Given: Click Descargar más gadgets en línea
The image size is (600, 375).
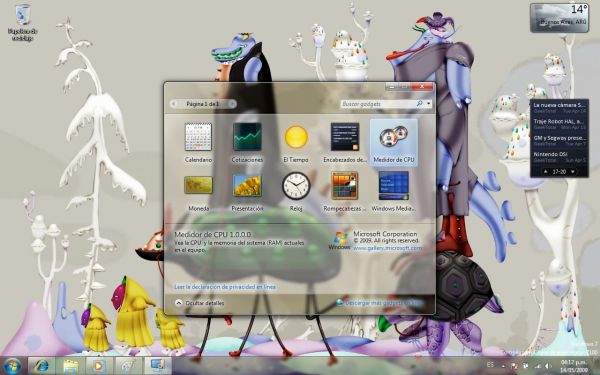Looking at the screenshot, I should pyautogui.click(x=380, y=303).
